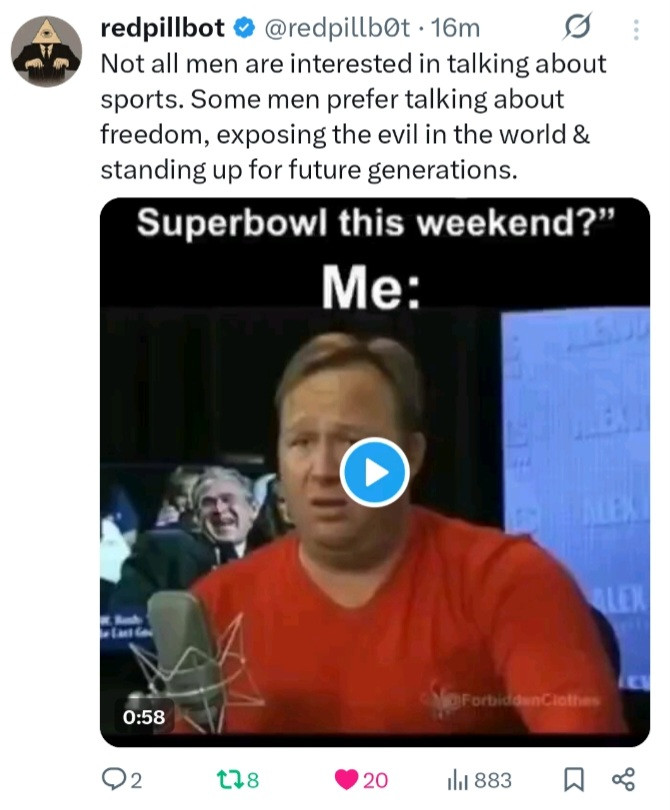Image resolution: width=670 pixels, height=810 pixels.
Task: Tap the green retweet icon
Action: [x=229, y=780]
